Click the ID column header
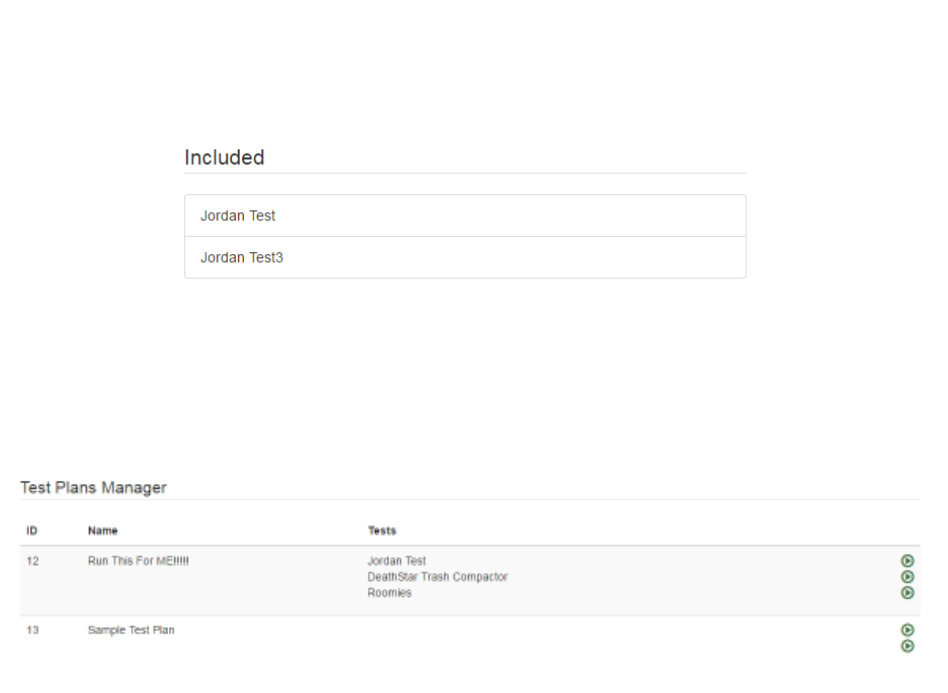This screenshot has height=693, width=948. pos(32,531)
